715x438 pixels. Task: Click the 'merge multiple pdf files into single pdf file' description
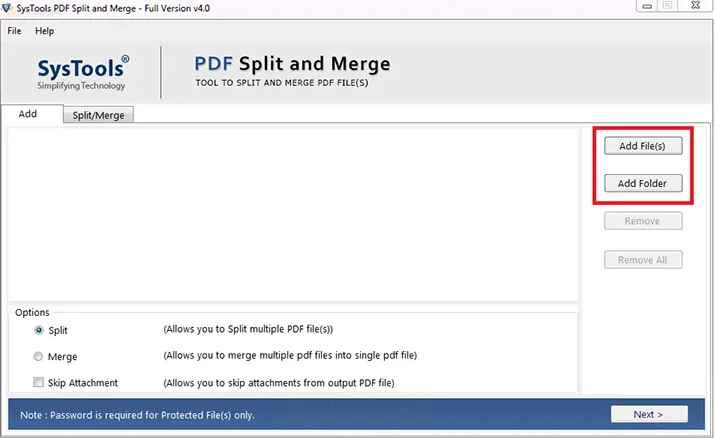[290, 356]
